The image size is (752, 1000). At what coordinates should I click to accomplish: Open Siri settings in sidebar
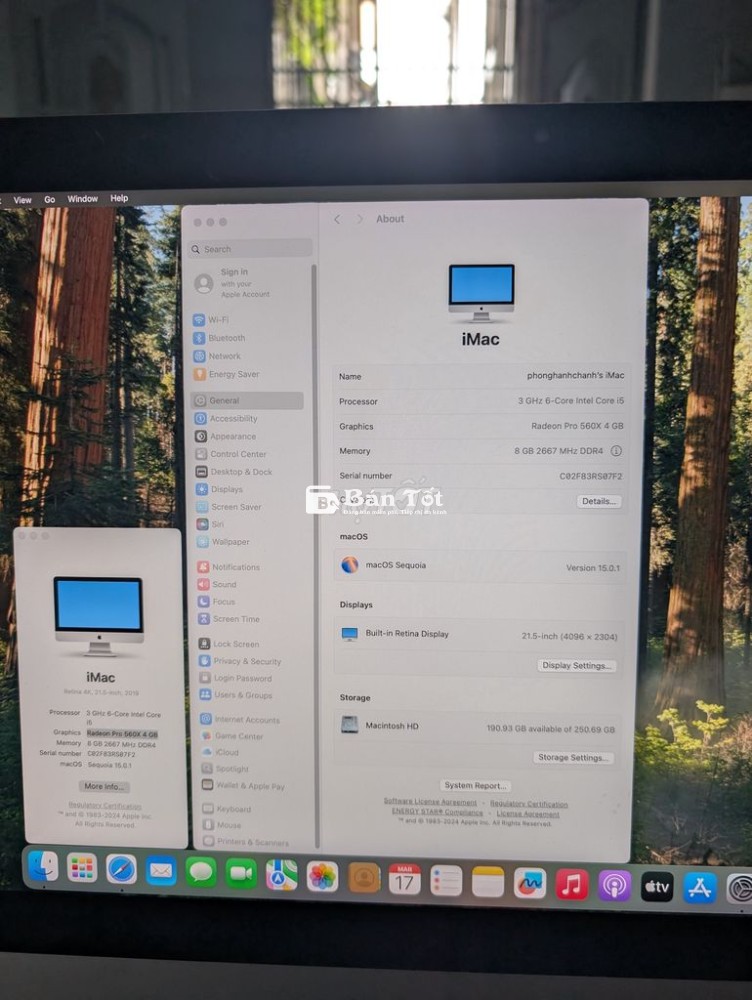[x=210, y=524]
